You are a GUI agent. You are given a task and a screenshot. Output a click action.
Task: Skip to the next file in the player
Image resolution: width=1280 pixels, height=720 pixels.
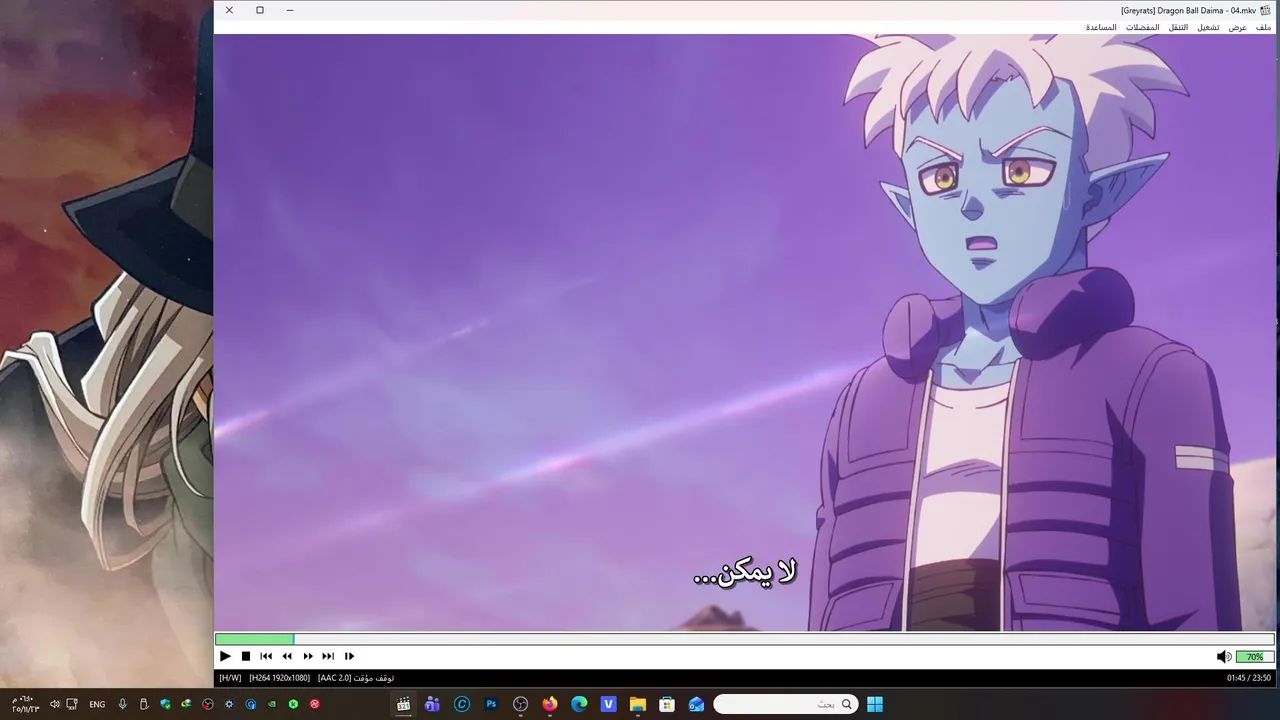(328, 656)
